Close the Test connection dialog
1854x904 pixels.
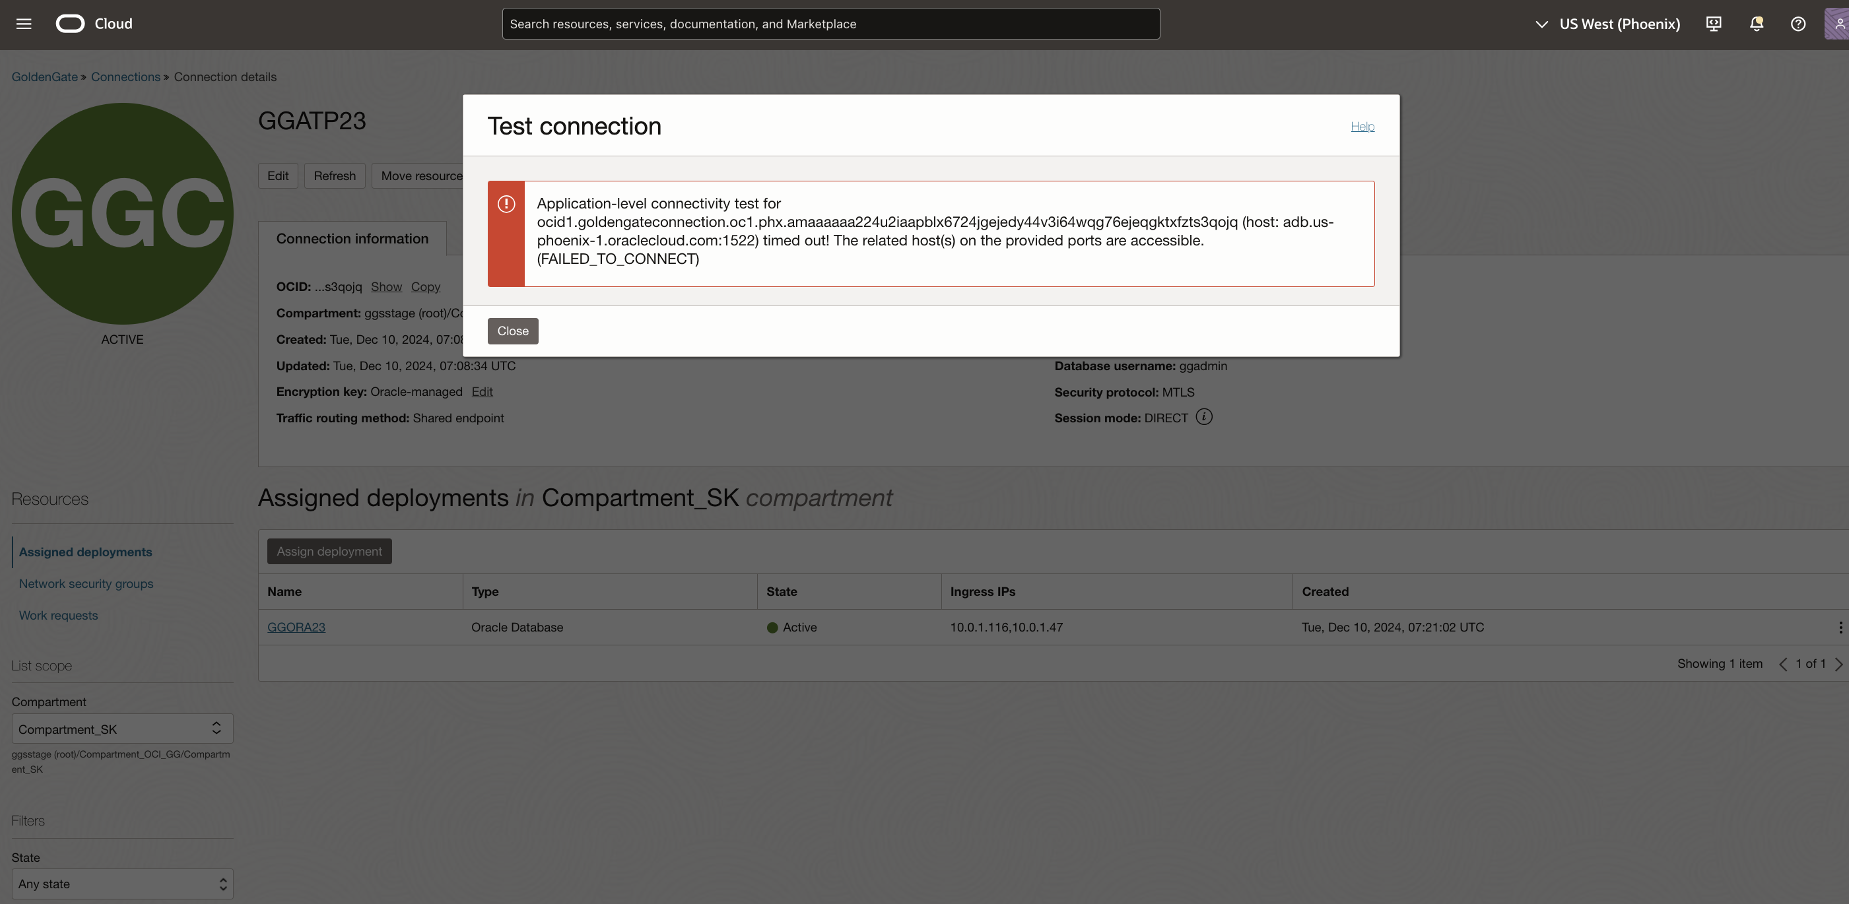pos(513,331)
